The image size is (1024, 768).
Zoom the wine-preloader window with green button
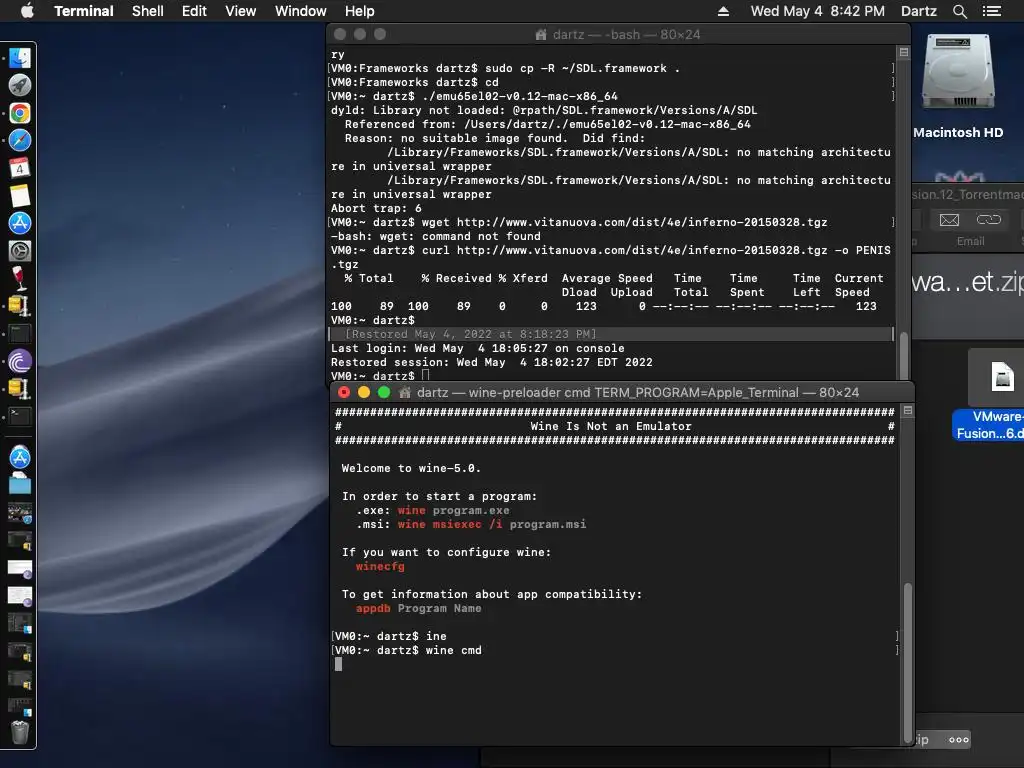(x=384, y=392)
